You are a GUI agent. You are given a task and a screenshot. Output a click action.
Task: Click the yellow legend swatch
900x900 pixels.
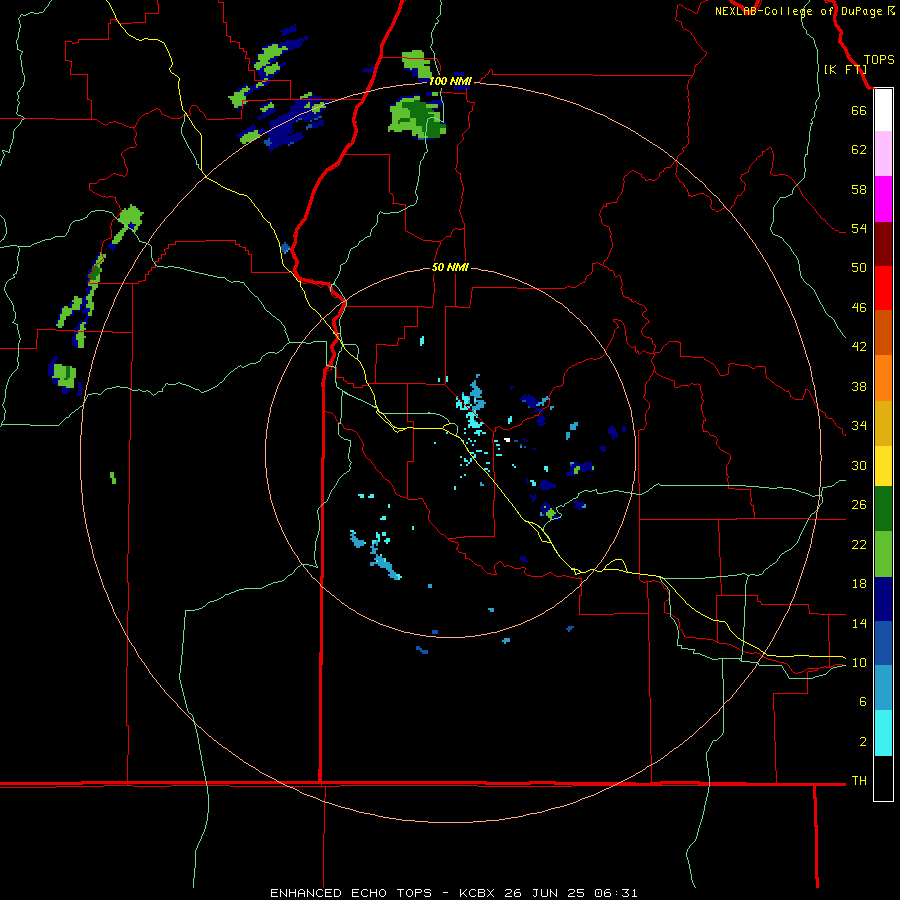(883, 466)
